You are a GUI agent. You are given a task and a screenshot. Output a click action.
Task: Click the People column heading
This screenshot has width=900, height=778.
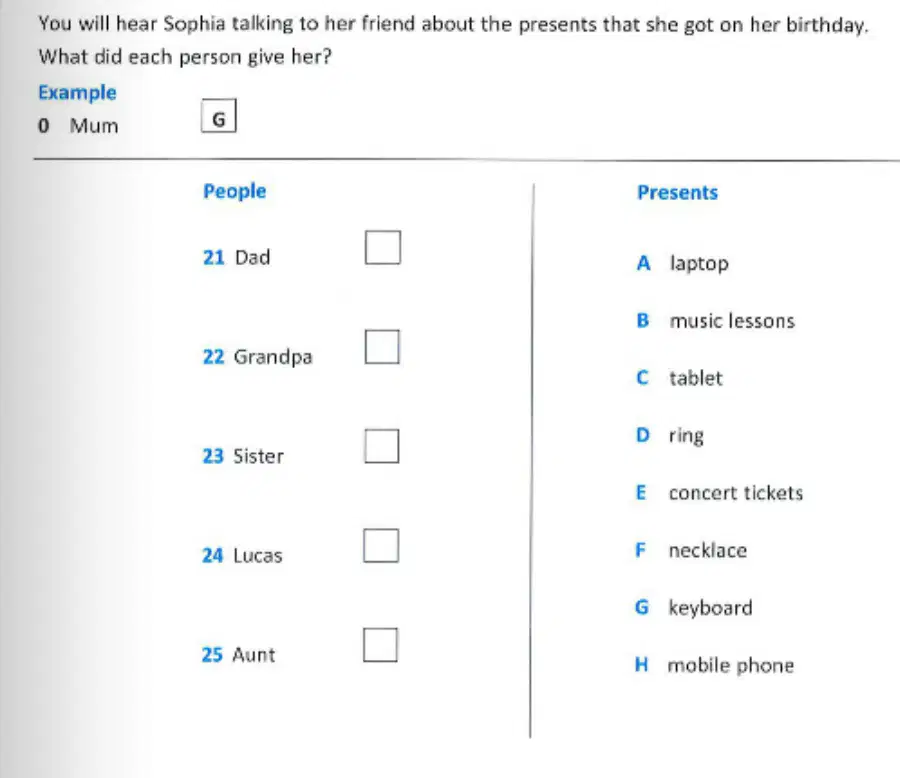click(235, 191)
